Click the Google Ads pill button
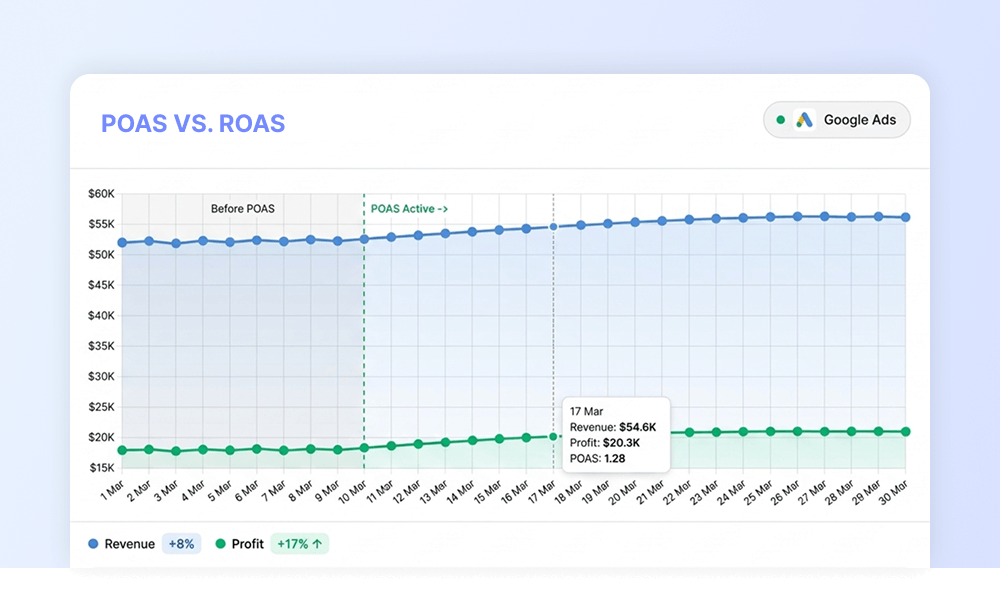 837,120
